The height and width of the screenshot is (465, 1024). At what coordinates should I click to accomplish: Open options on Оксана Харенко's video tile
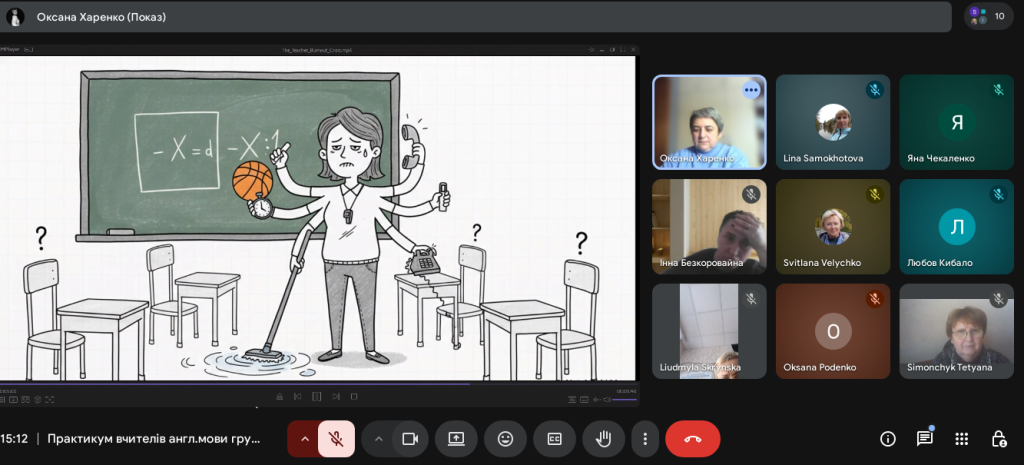(x=750, y=90)
